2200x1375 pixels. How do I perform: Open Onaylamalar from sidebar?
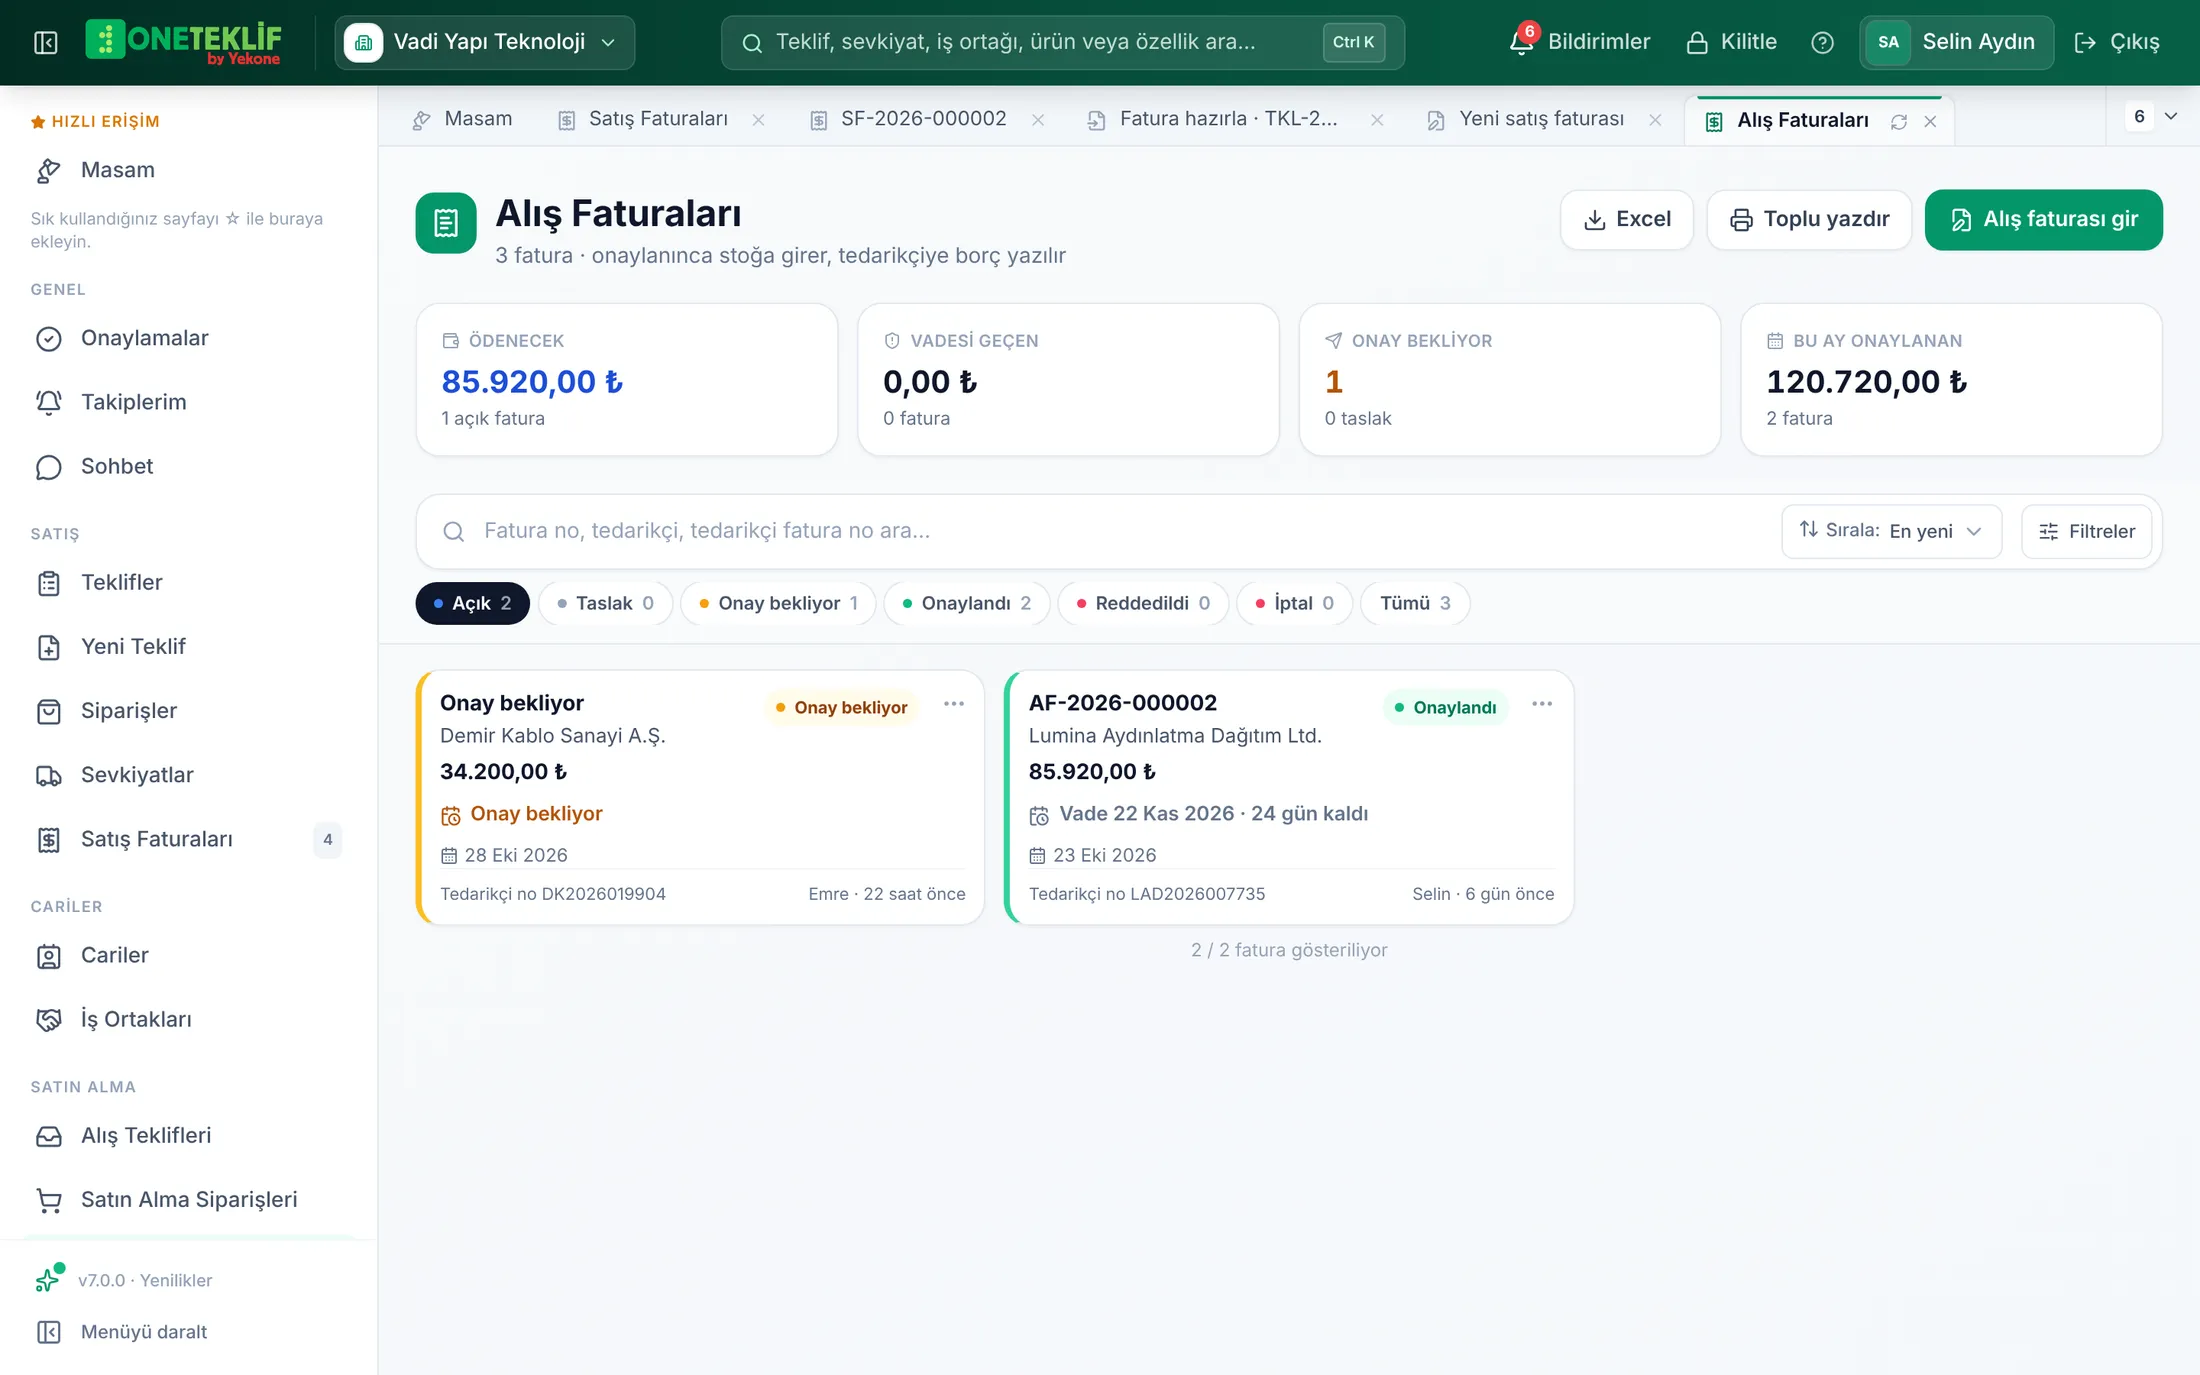[x=188, y=338]
